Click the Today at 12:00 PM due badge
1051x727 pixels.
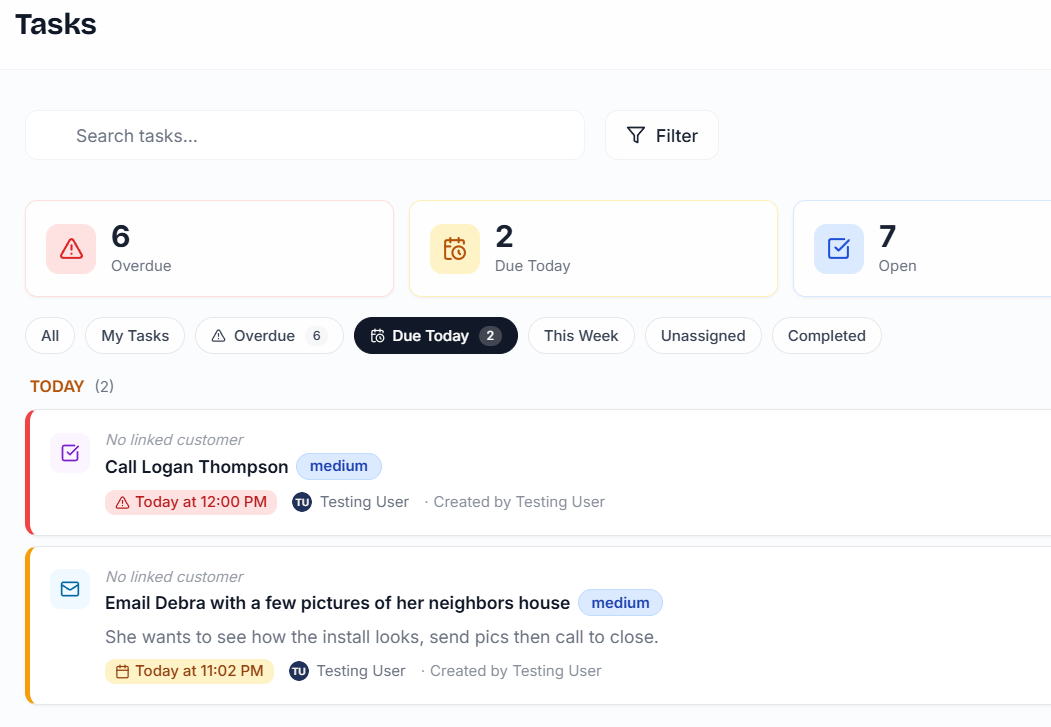pos(191,502)
